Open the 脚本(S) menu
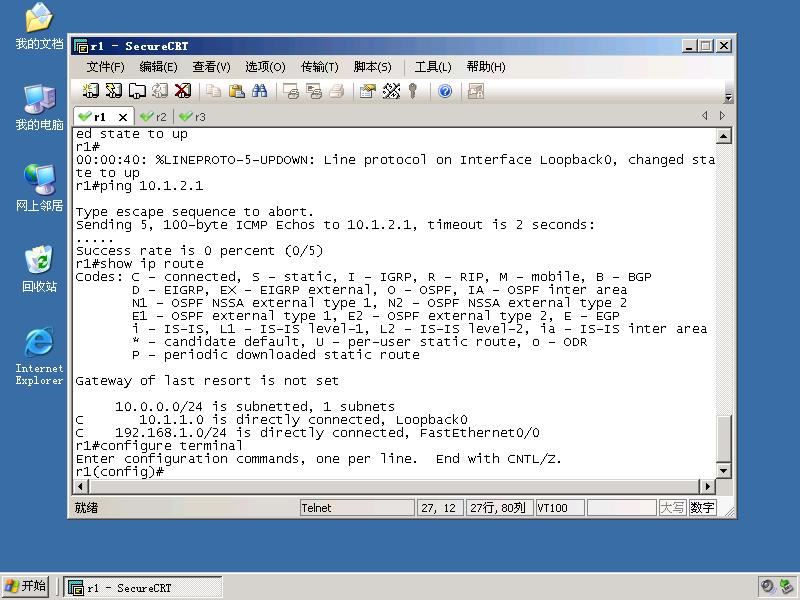 [x=372, y=67]
